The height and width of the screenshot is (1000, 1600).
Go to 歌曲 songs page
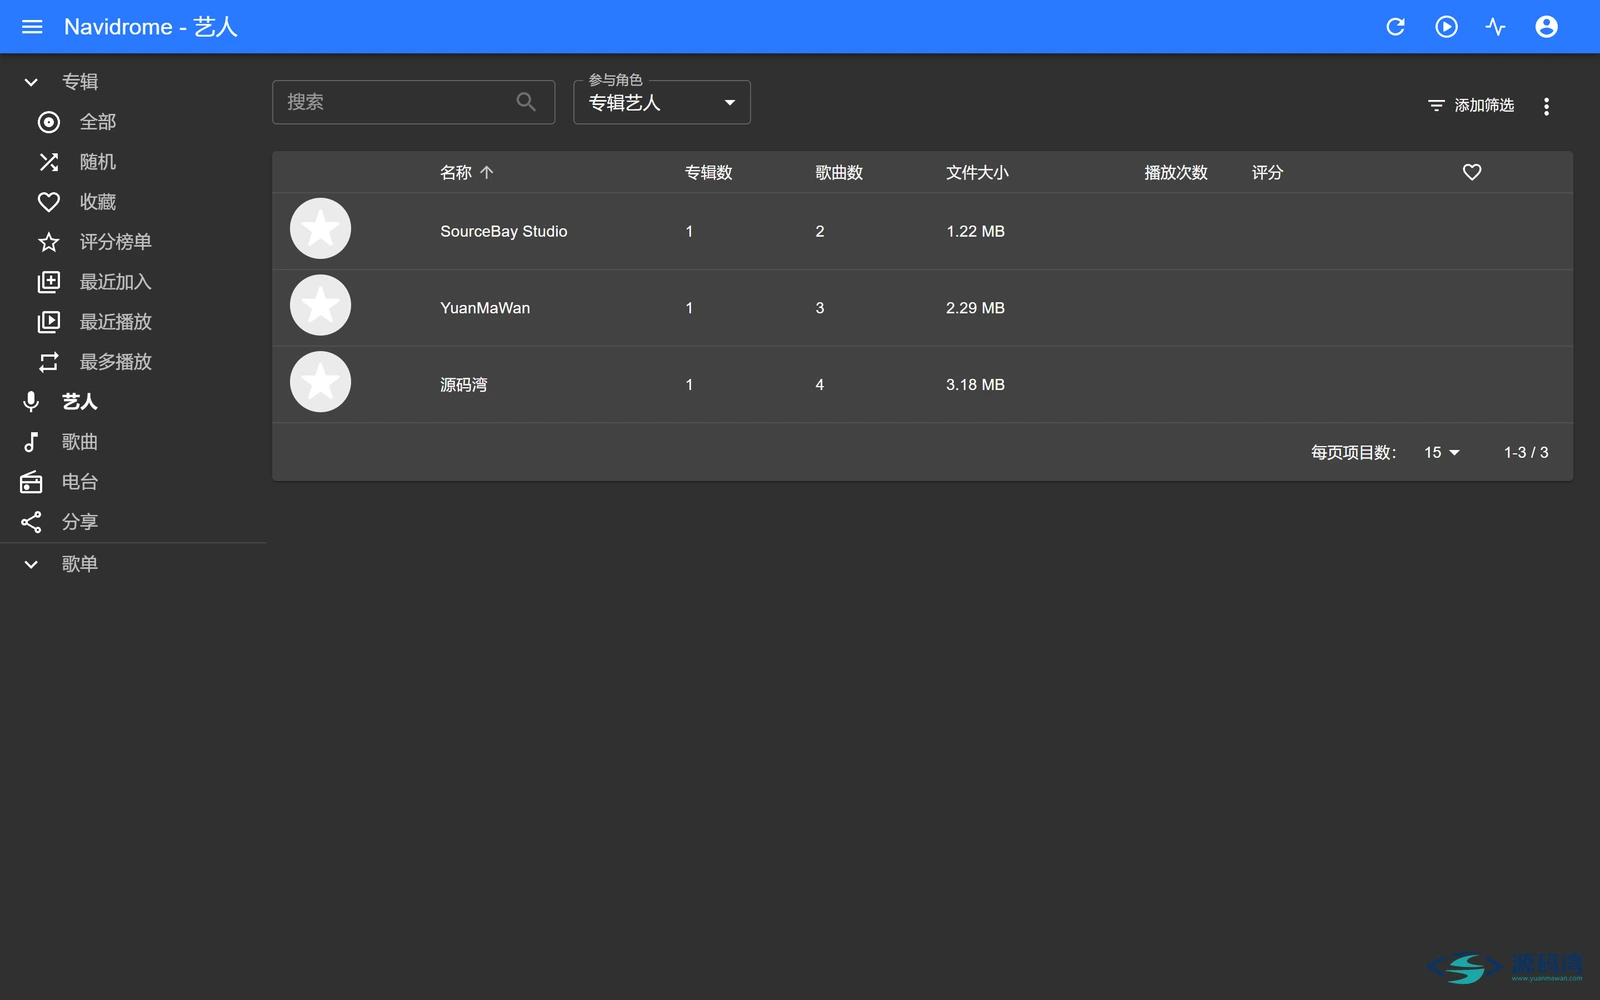(79, 442)
